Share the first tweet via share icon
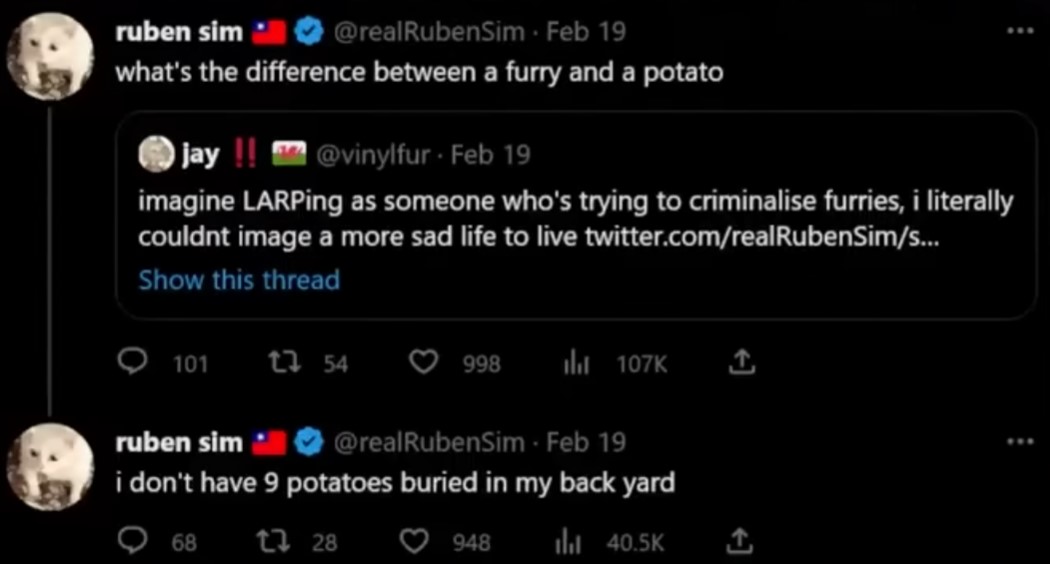Image resolution: width=1050 pixels, height=564 pixels. click(741, 362)
